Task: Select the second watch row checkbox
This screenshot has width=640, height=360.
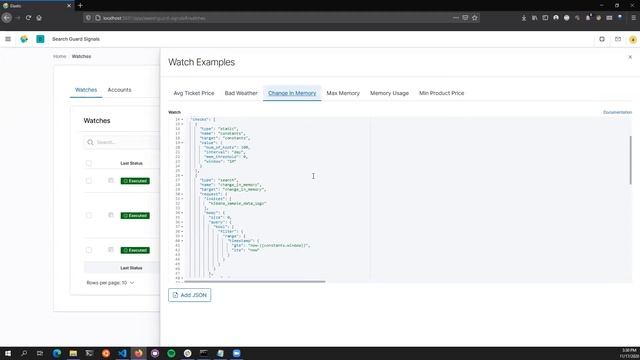Action: pyautogui.click(x=89, y=216)
